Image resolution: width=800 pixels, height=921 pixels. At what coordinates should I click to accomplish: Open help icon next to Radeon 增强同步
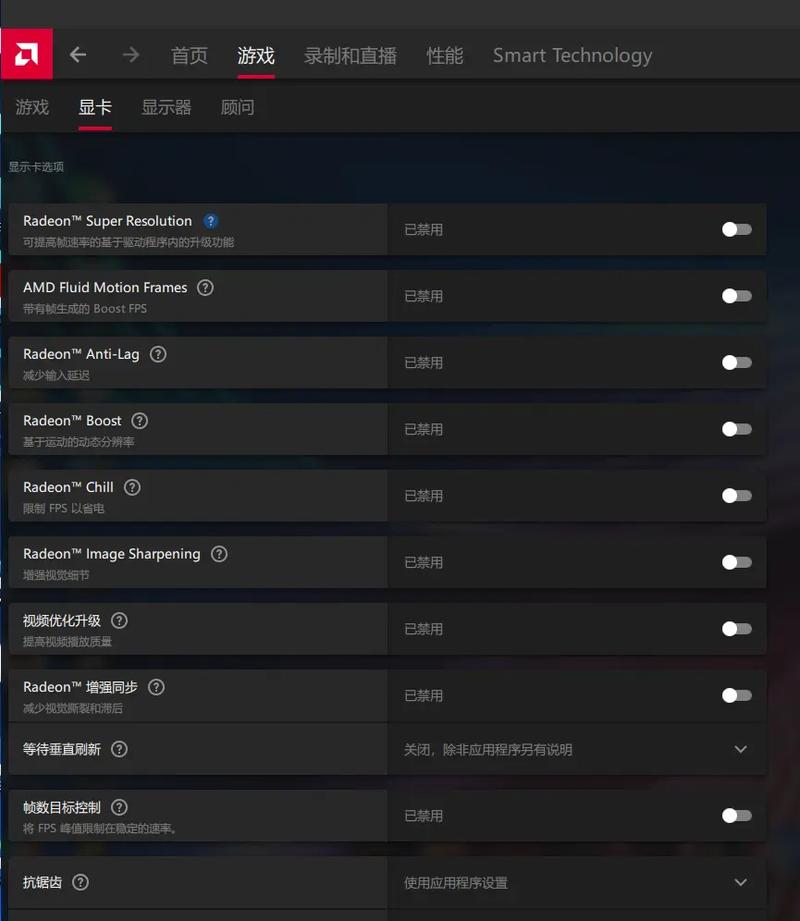tap(156, 687)
